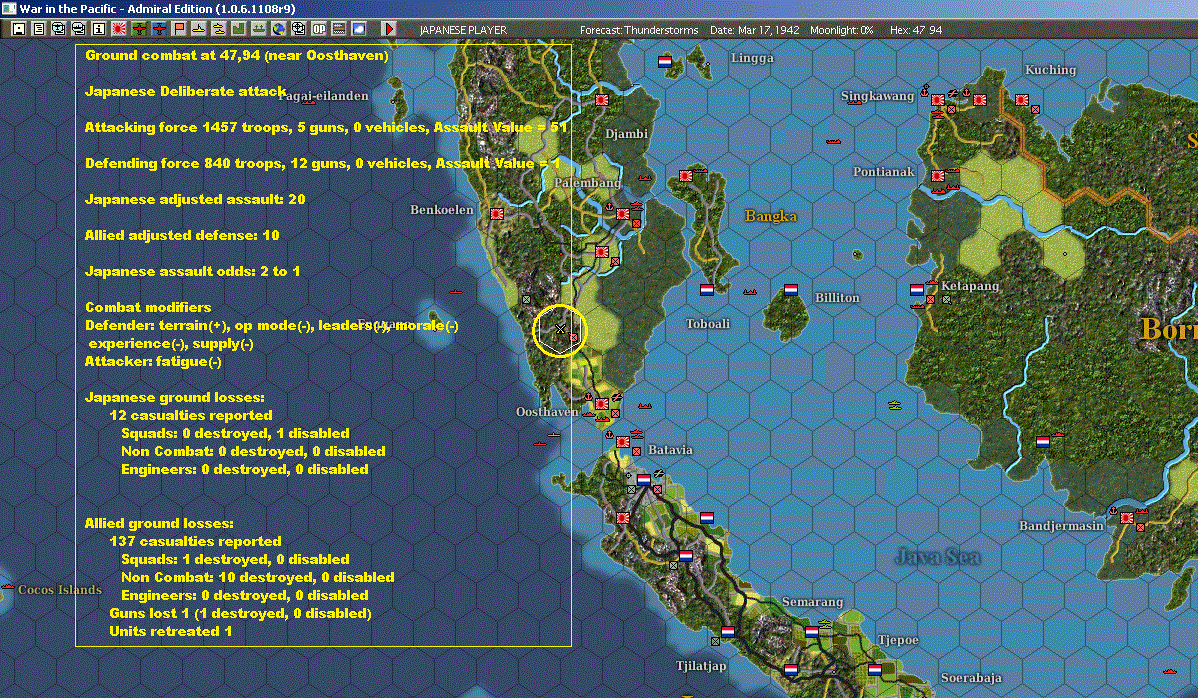Image resolution: width=1198 pixels, height=698 pixels.
Task: Select the red ship icon west of Sumatra coast
Action: (456, 292)
